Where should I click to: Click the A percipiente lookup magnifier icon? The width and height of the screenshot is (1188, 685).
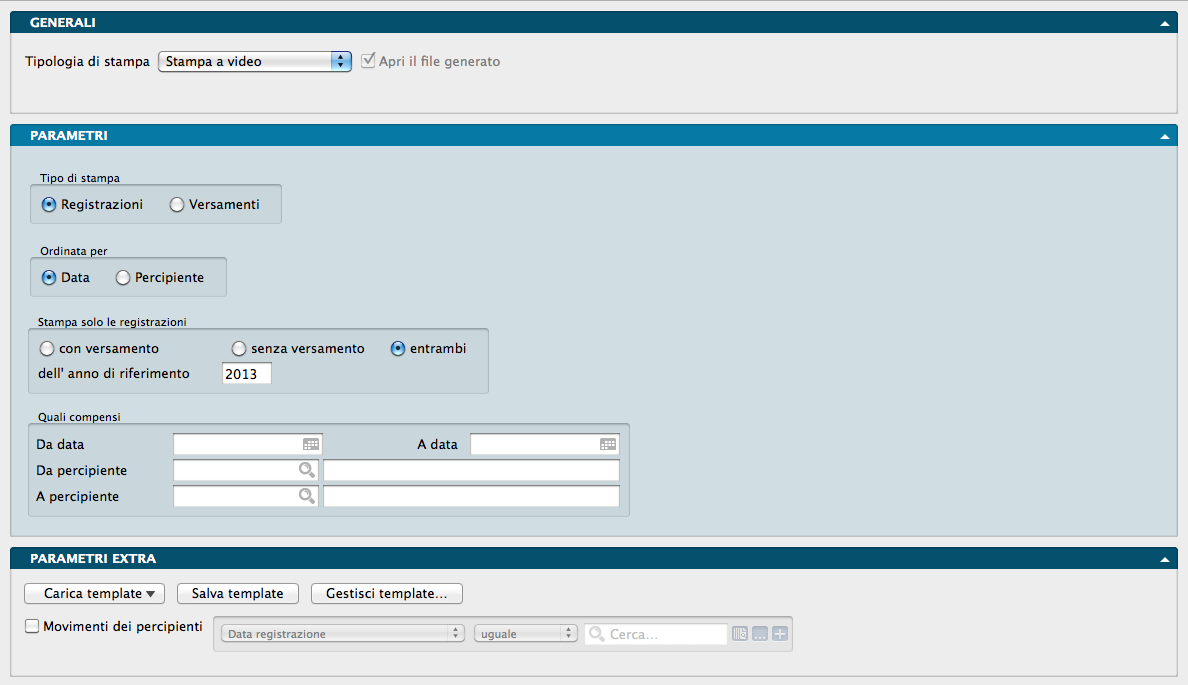point(306,496)
